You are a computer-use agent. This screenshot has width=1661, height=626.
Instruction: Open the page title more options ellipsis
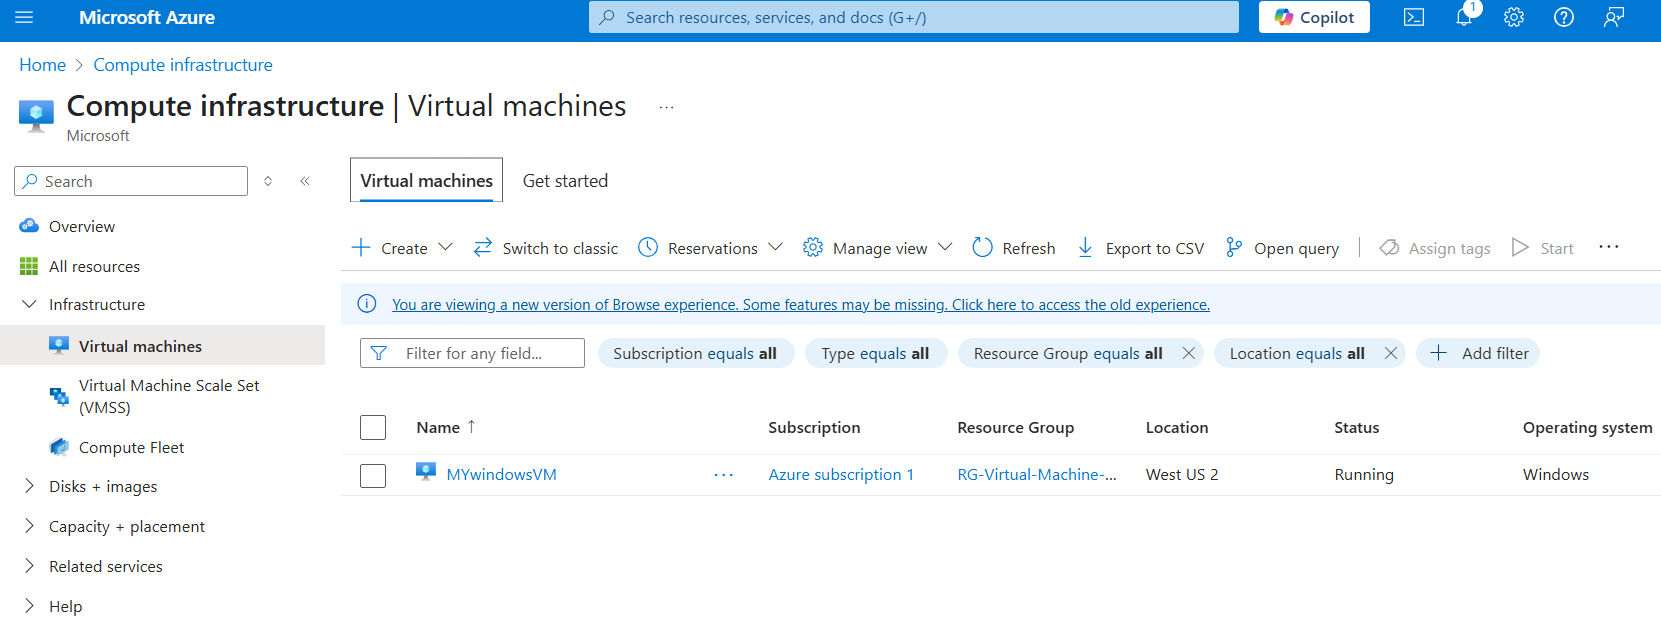coord(666,107)
